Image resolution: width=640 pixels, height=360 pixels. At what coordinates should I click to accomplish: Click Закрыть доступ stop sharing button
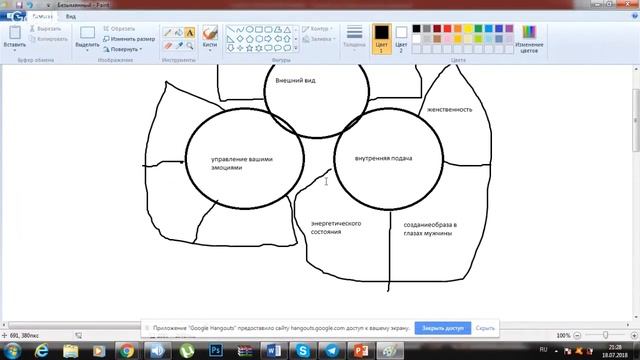tap(443, 328)
